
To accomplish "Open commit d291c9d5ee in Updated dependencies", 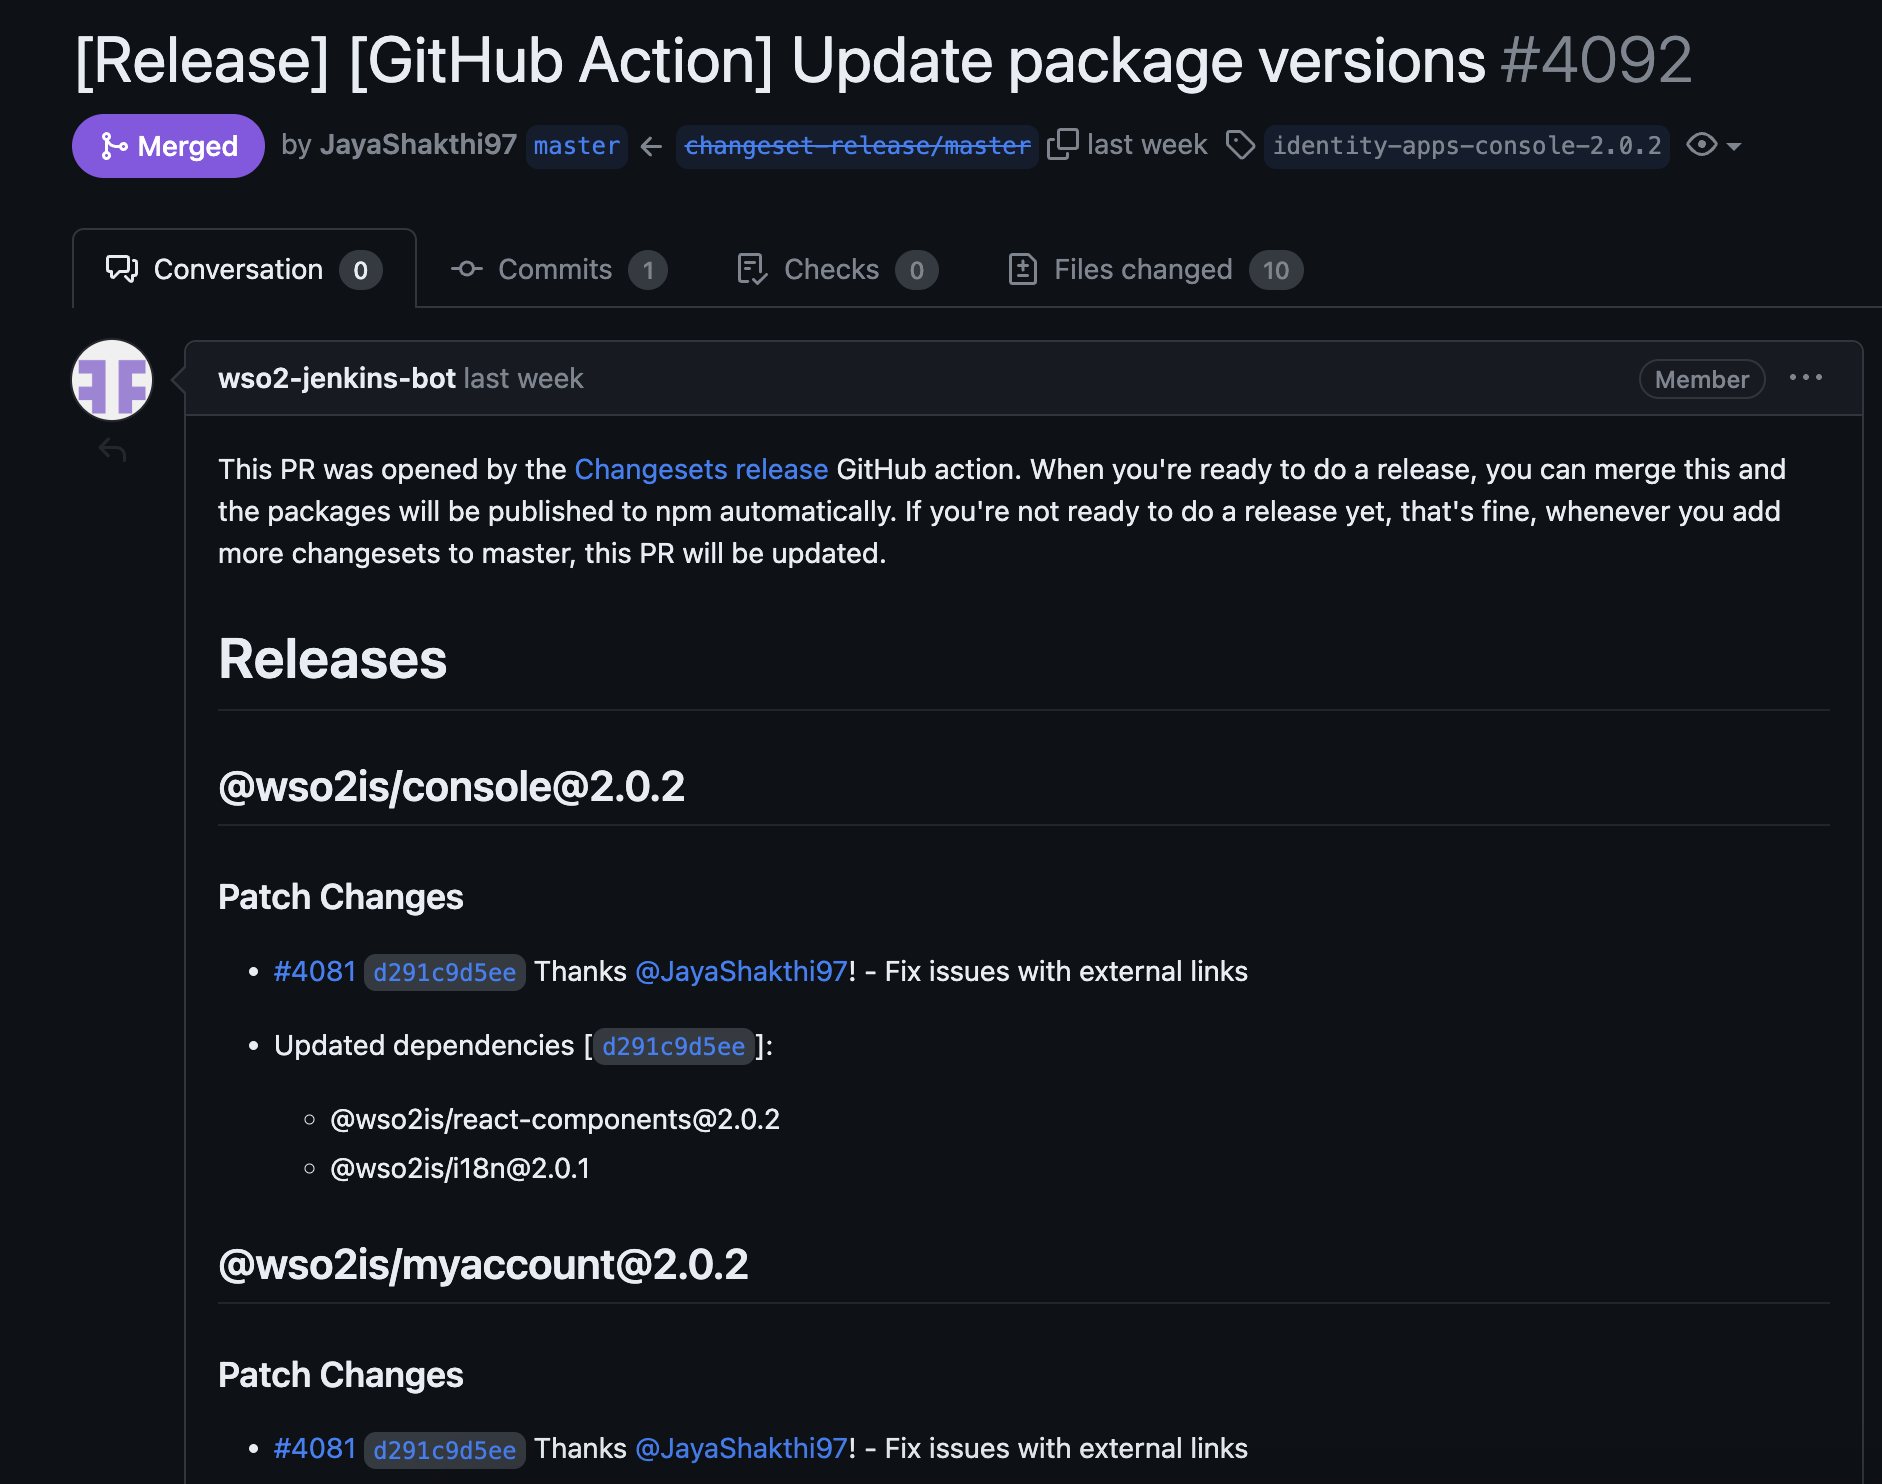I will pyautogui.click(x=673, y=1046).
